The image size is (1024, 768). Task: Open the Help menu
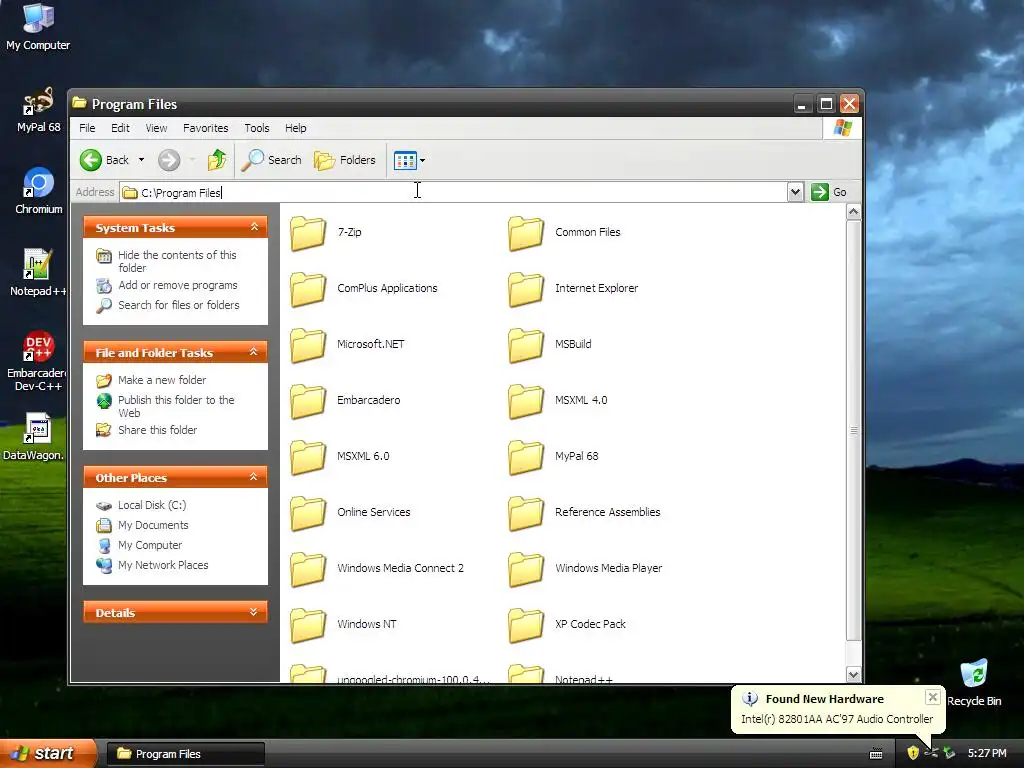[x=295, y=128]
